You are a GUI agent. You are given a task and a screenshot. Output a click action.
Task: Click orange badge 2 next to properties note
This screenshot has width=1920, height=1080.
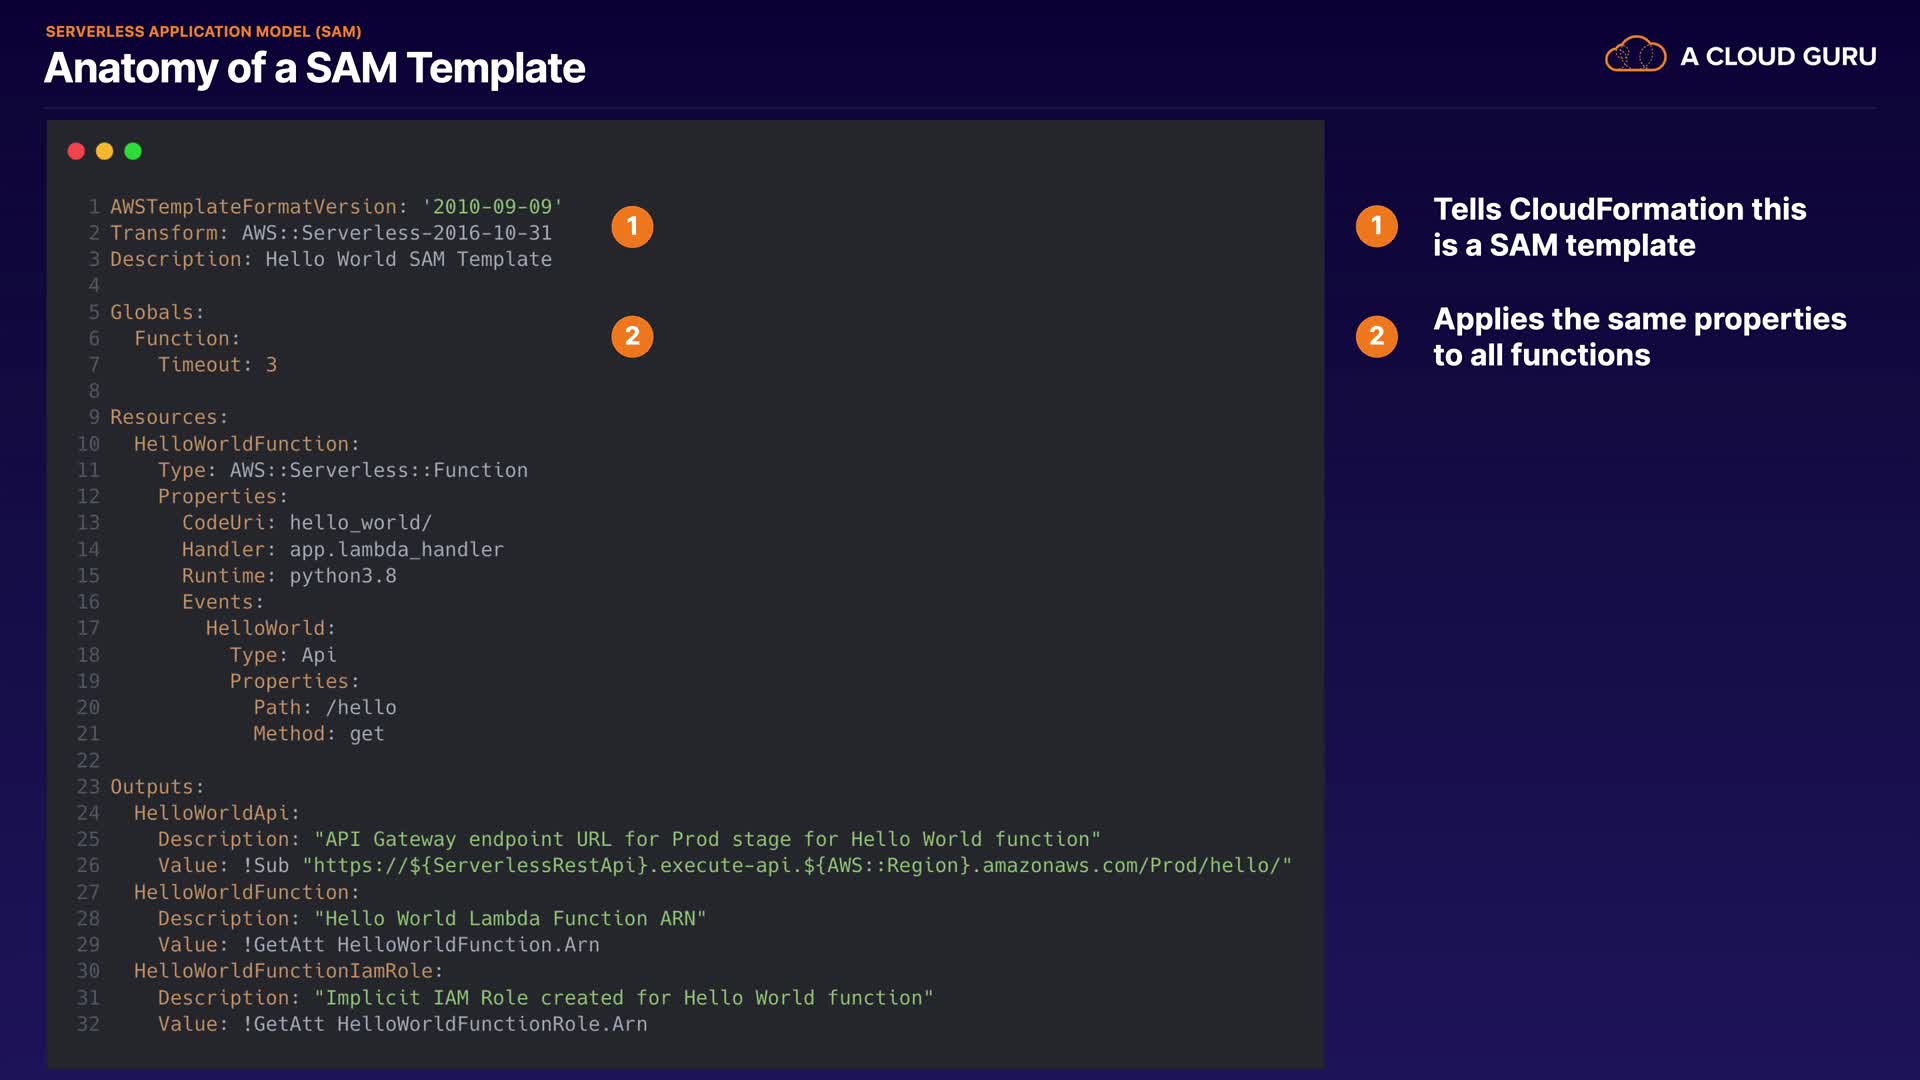1376,336
